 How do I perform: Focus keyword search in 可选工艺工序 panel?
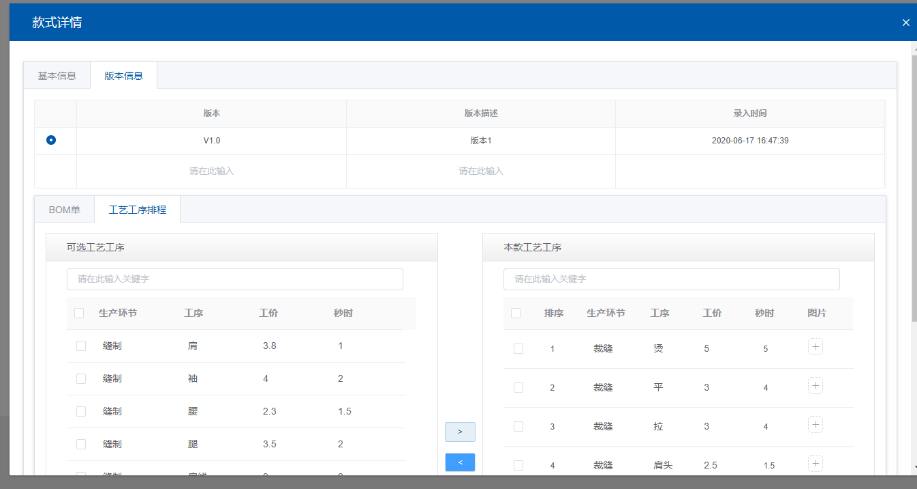[x=235, y=279]
